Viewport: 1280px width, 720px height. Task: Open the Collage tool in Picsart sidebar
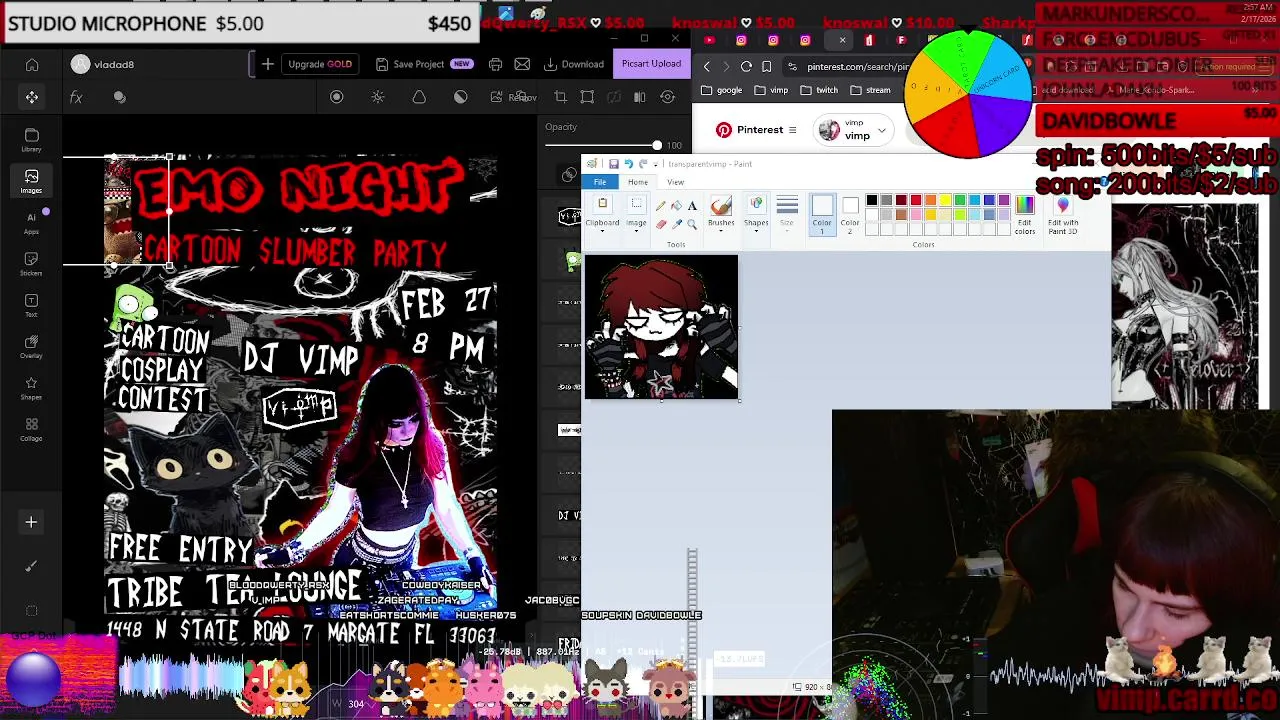tap(32, 429)
